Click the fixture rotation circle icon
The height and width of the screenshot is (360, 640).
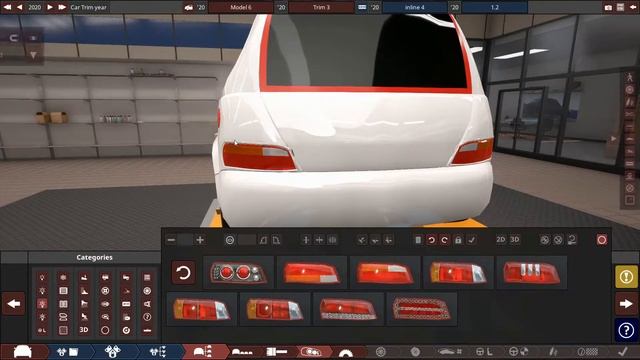tap(230, 240)
